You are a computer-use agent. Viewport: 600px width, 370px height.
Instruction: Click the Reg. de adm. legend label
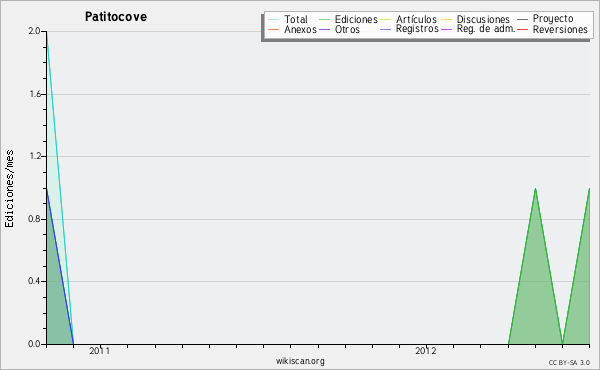[486, 29]
